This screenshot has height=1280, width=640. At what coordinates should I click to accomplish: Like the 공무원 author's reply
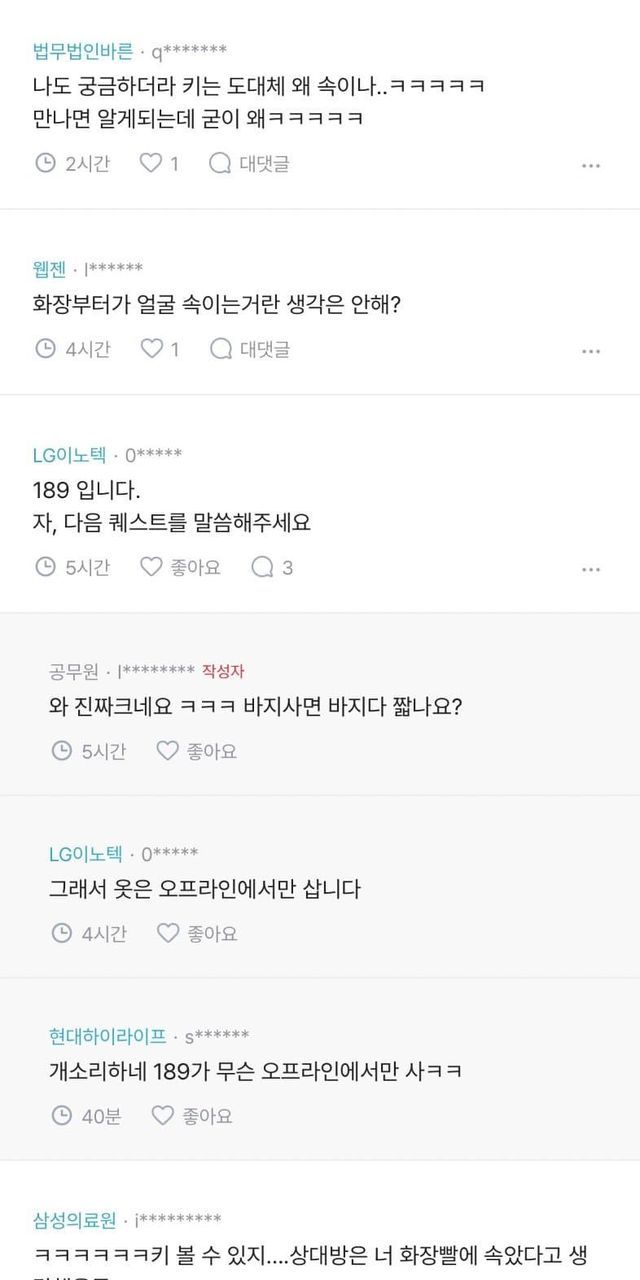tap(168, 751)
